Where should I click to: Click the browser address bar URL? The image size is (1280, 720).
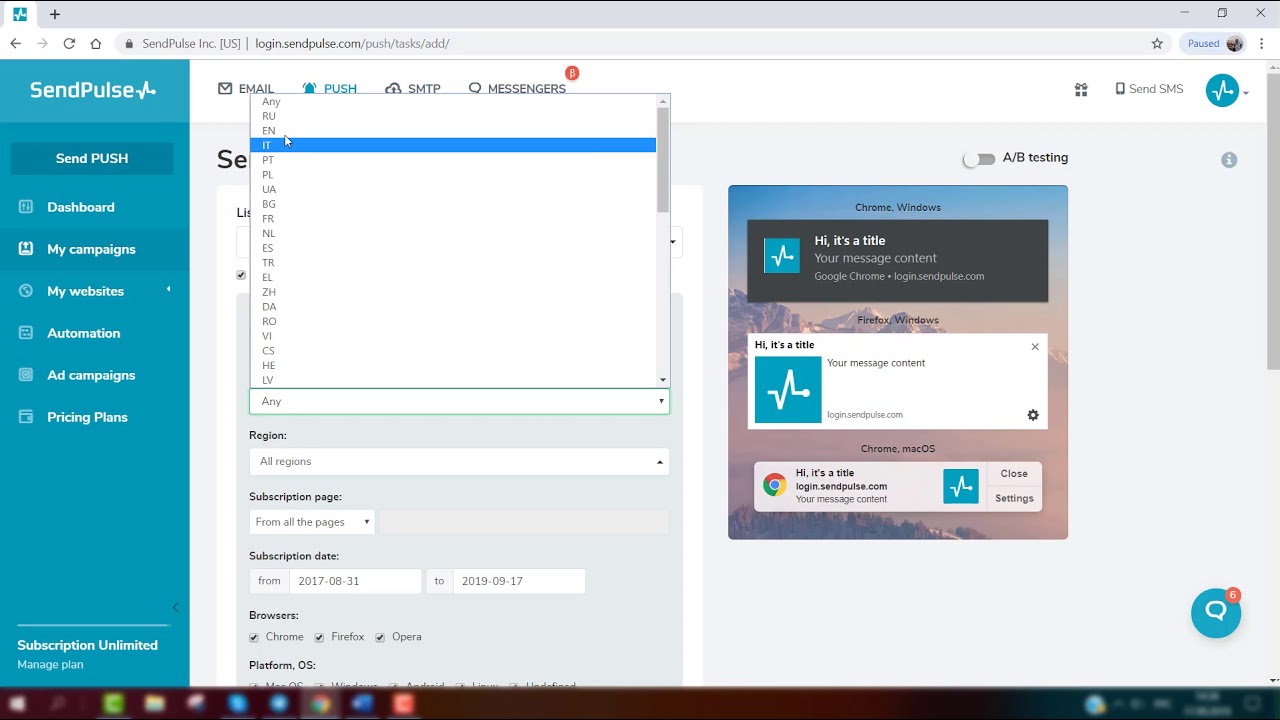(x=352, y=44)
